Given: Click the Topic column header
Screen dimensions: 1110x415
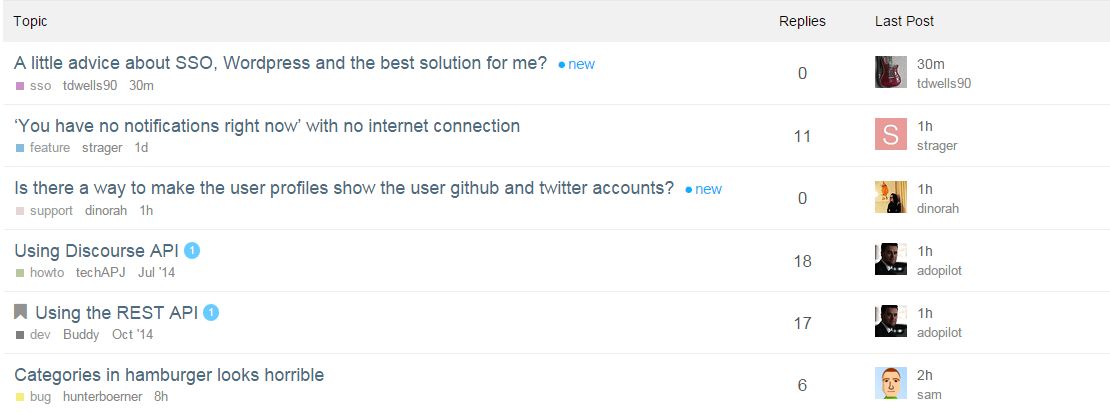Looking at the screenshot, I should [x=30, y=21].
